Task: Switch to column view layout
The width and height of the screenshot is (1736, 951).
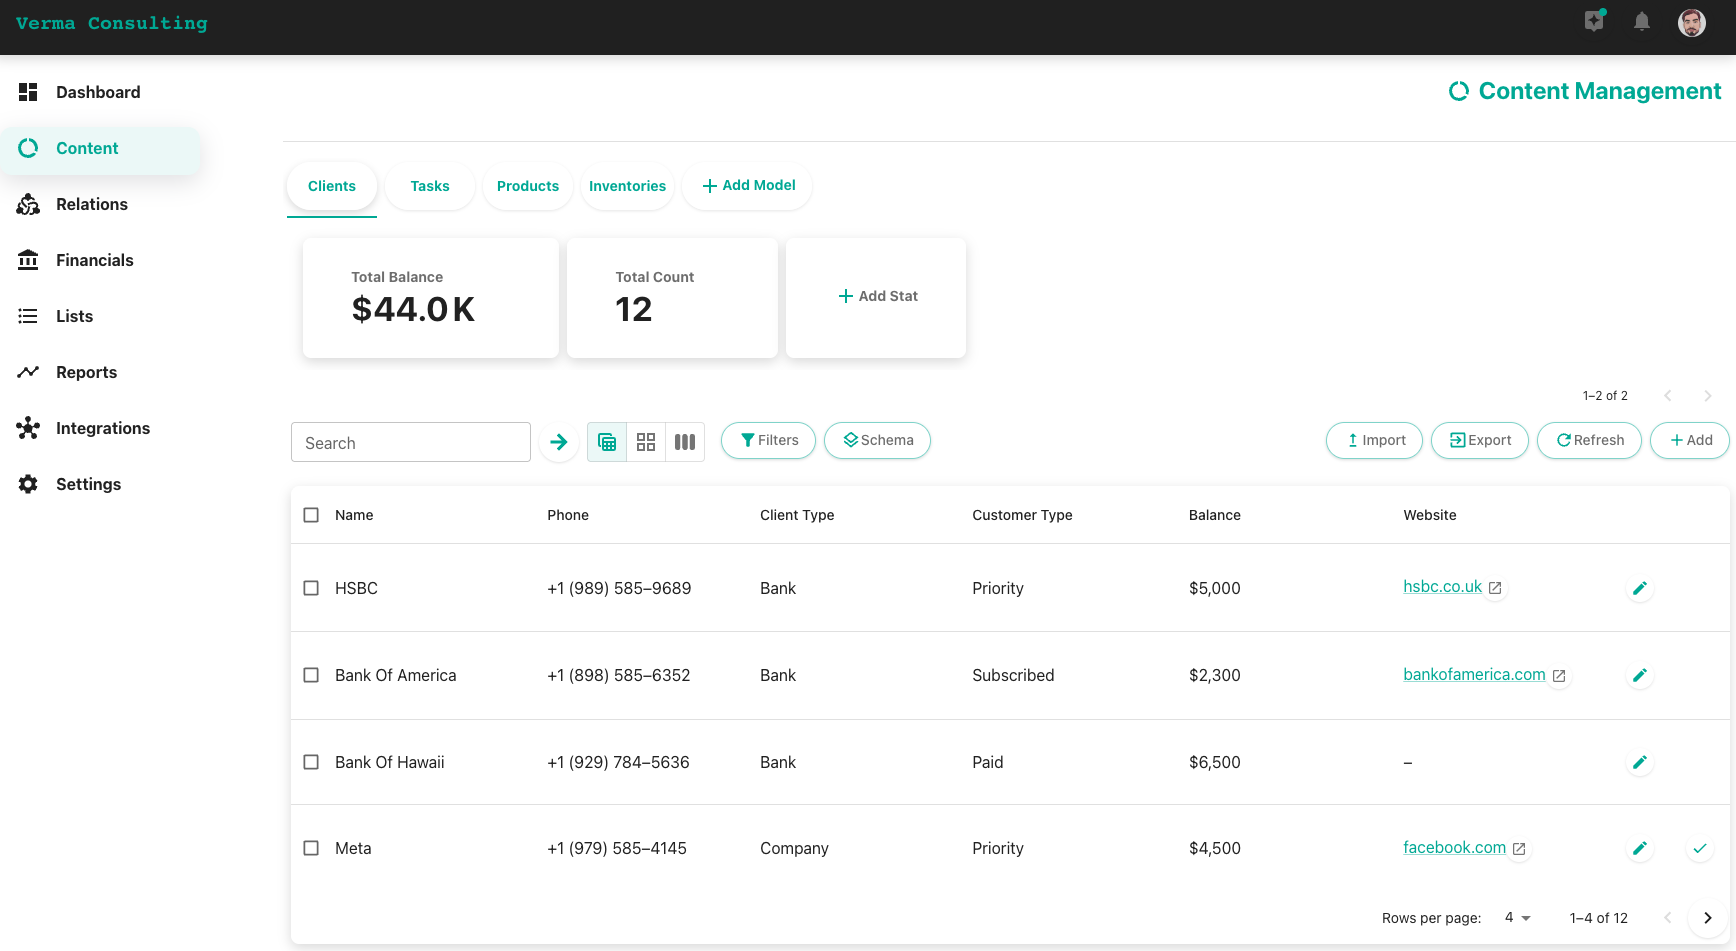Action: click(685, 441)
